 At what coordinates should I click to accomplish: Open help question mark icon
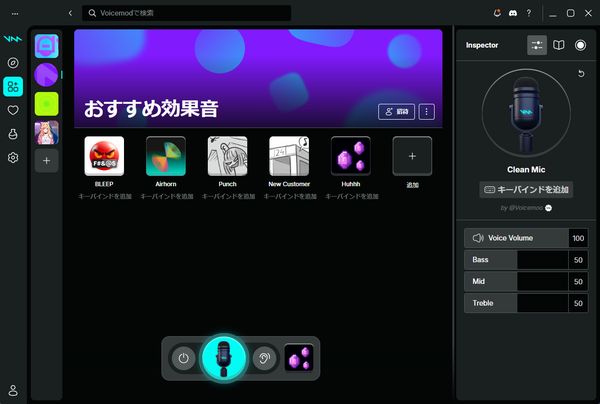click(529, 13)
